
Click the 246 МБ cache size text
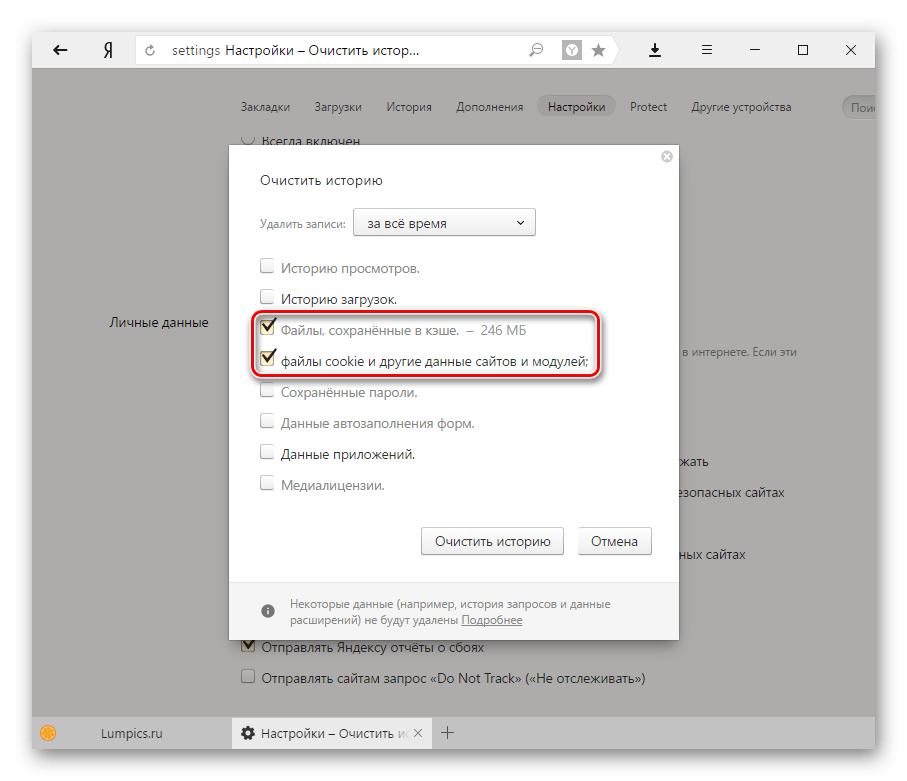tap(503, 330)
